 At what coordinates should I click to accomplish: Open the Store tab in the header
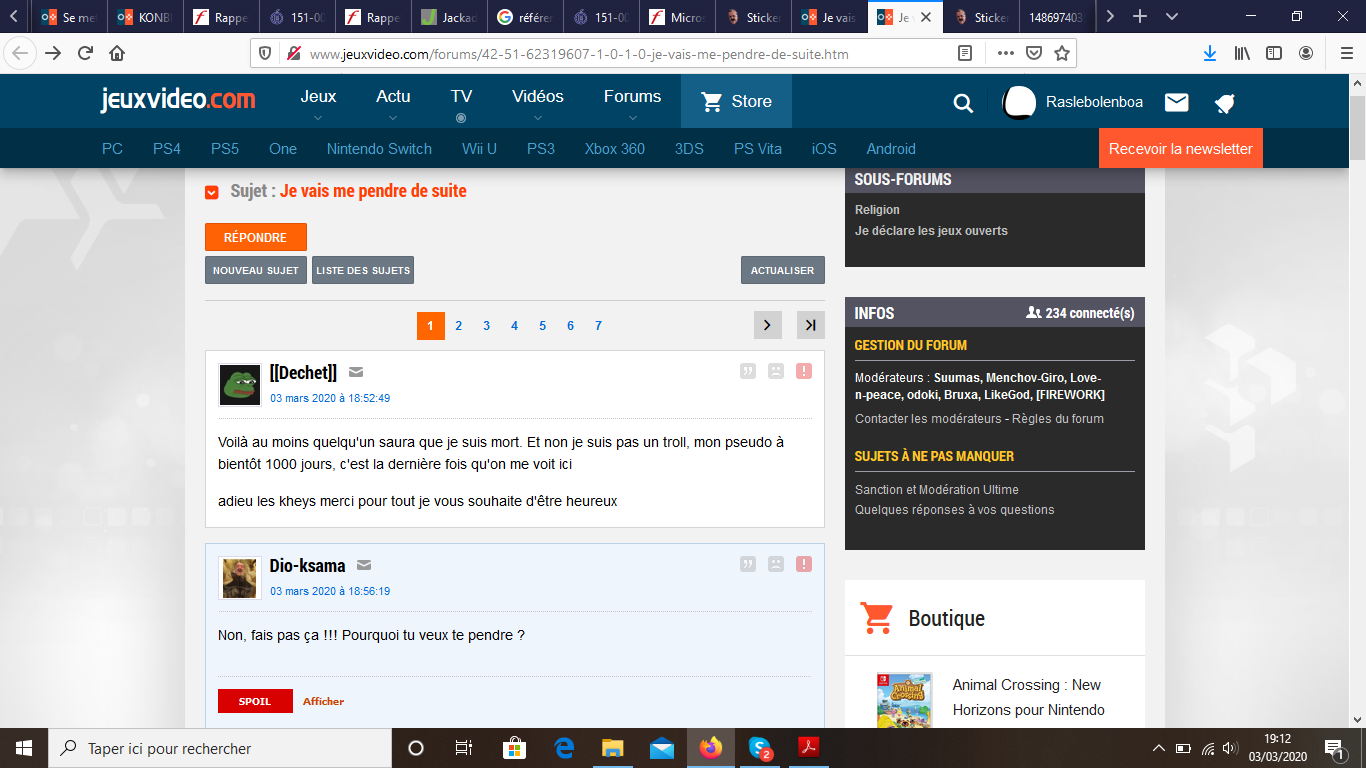tap(736, 101)
